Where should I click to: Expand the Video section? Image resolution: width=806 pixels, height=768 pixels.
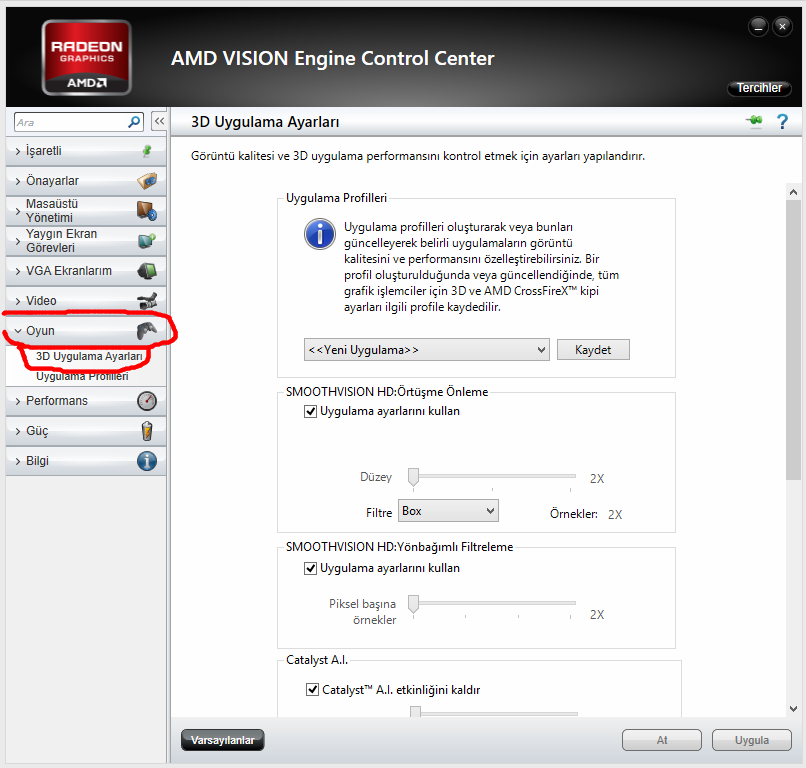[x=86, y=301]
